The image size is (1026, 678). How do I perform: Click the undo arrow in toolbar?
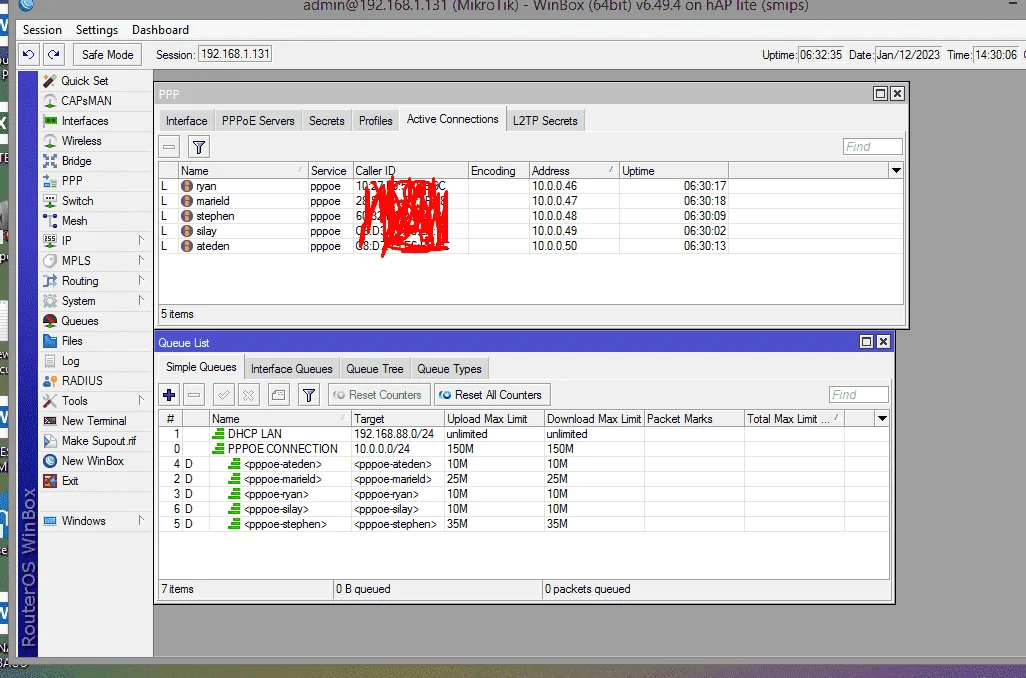[28, 54]
